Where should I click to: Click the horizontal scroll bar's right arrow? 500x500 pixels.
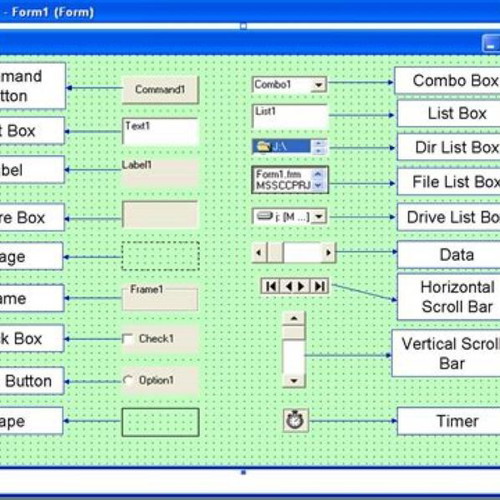(x=328, y=252)
